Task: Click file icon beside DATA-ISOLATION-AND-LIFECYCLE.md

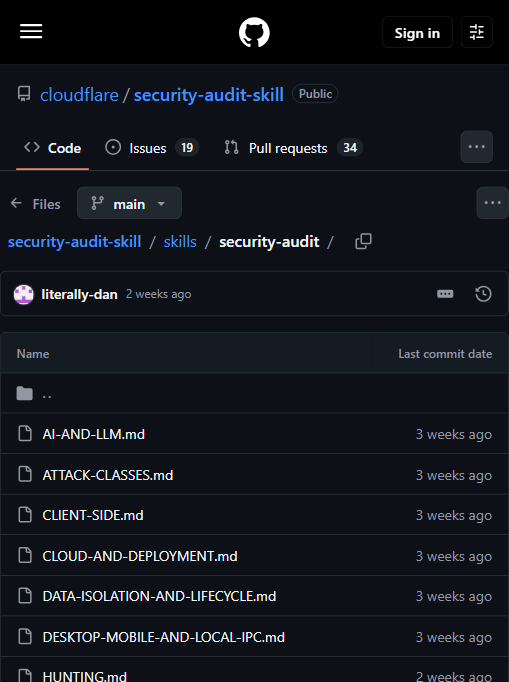Action: pyautogui.click(x=25, y=595)
